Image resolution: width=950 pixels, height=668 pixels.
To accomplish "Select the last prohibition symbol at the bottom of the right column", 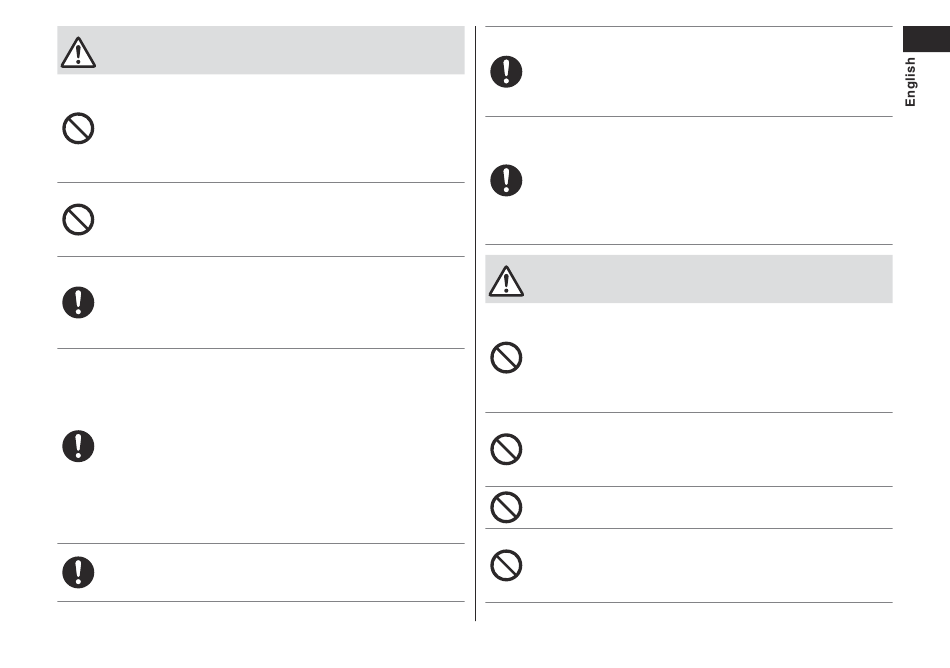I will coord(506,565).
